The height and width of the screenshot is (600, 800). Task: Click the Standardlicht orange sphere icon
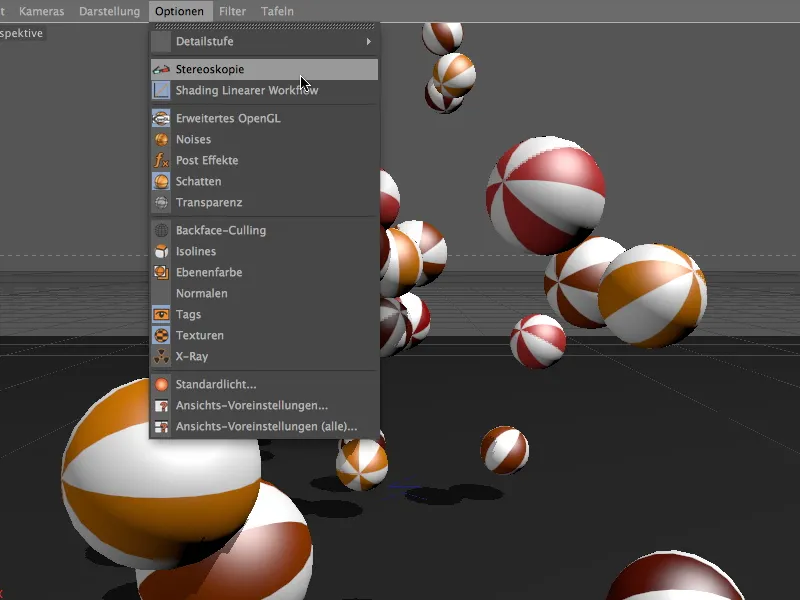click(161, 384)
